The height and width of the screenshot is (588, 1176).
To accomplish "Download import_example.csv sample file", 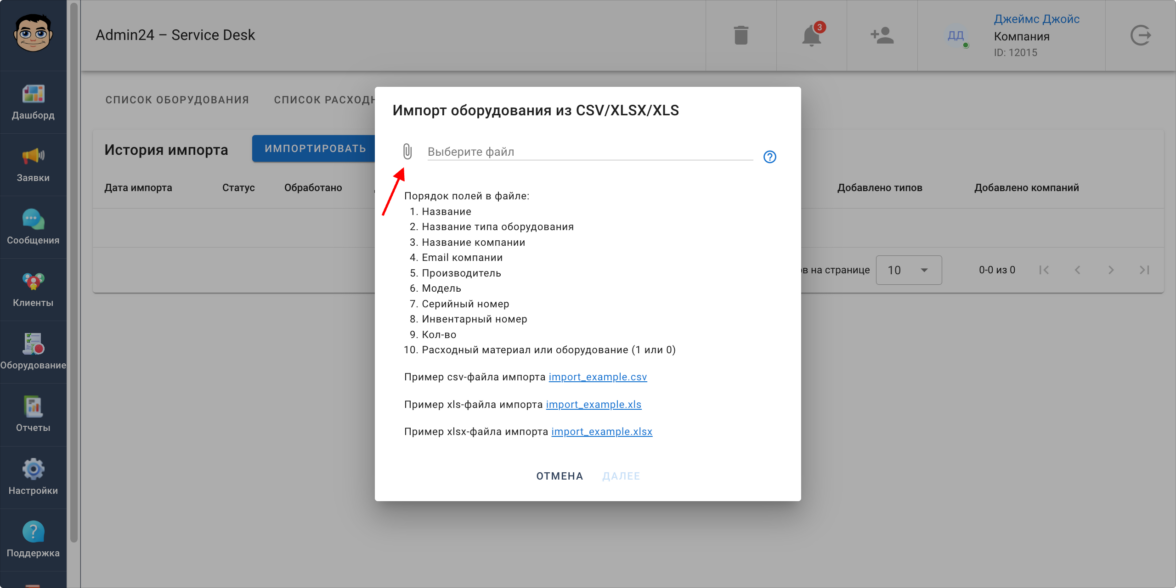I will 598,376.
